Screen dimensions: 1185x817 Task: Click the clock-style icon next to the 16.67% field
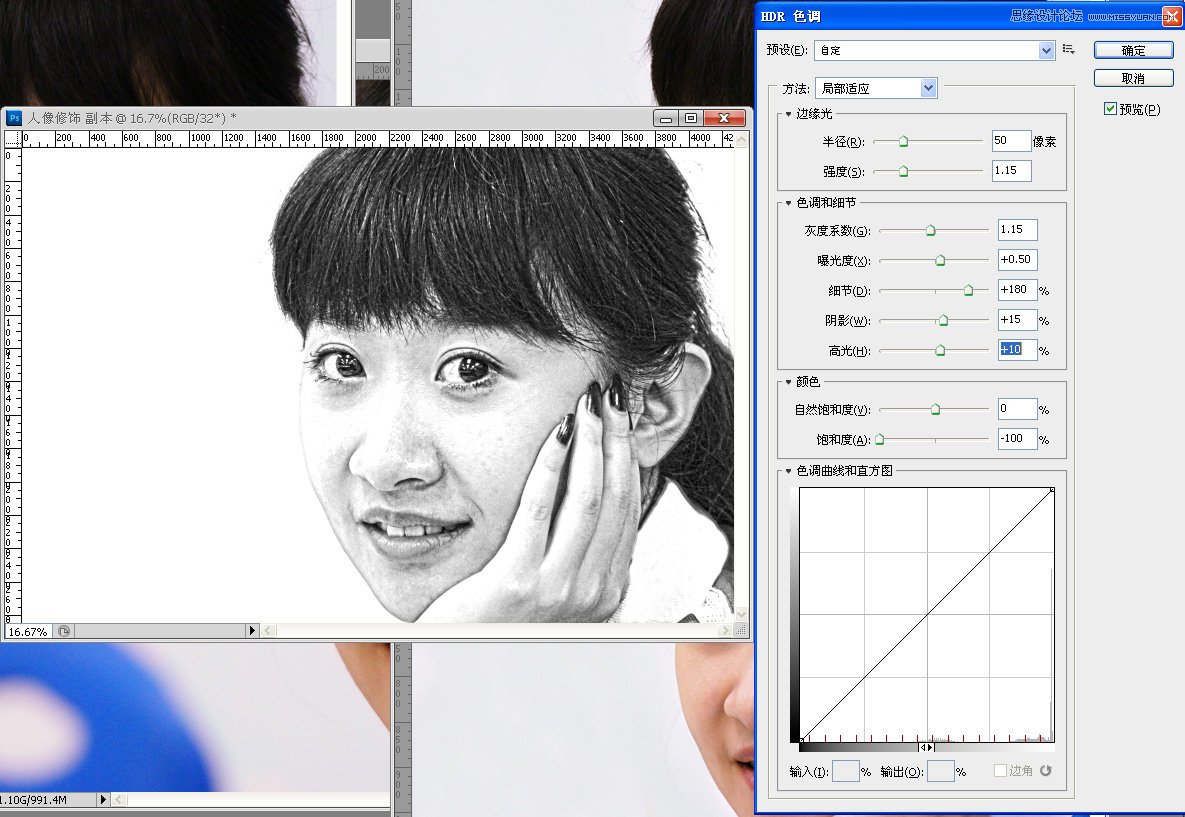point(64,631)
